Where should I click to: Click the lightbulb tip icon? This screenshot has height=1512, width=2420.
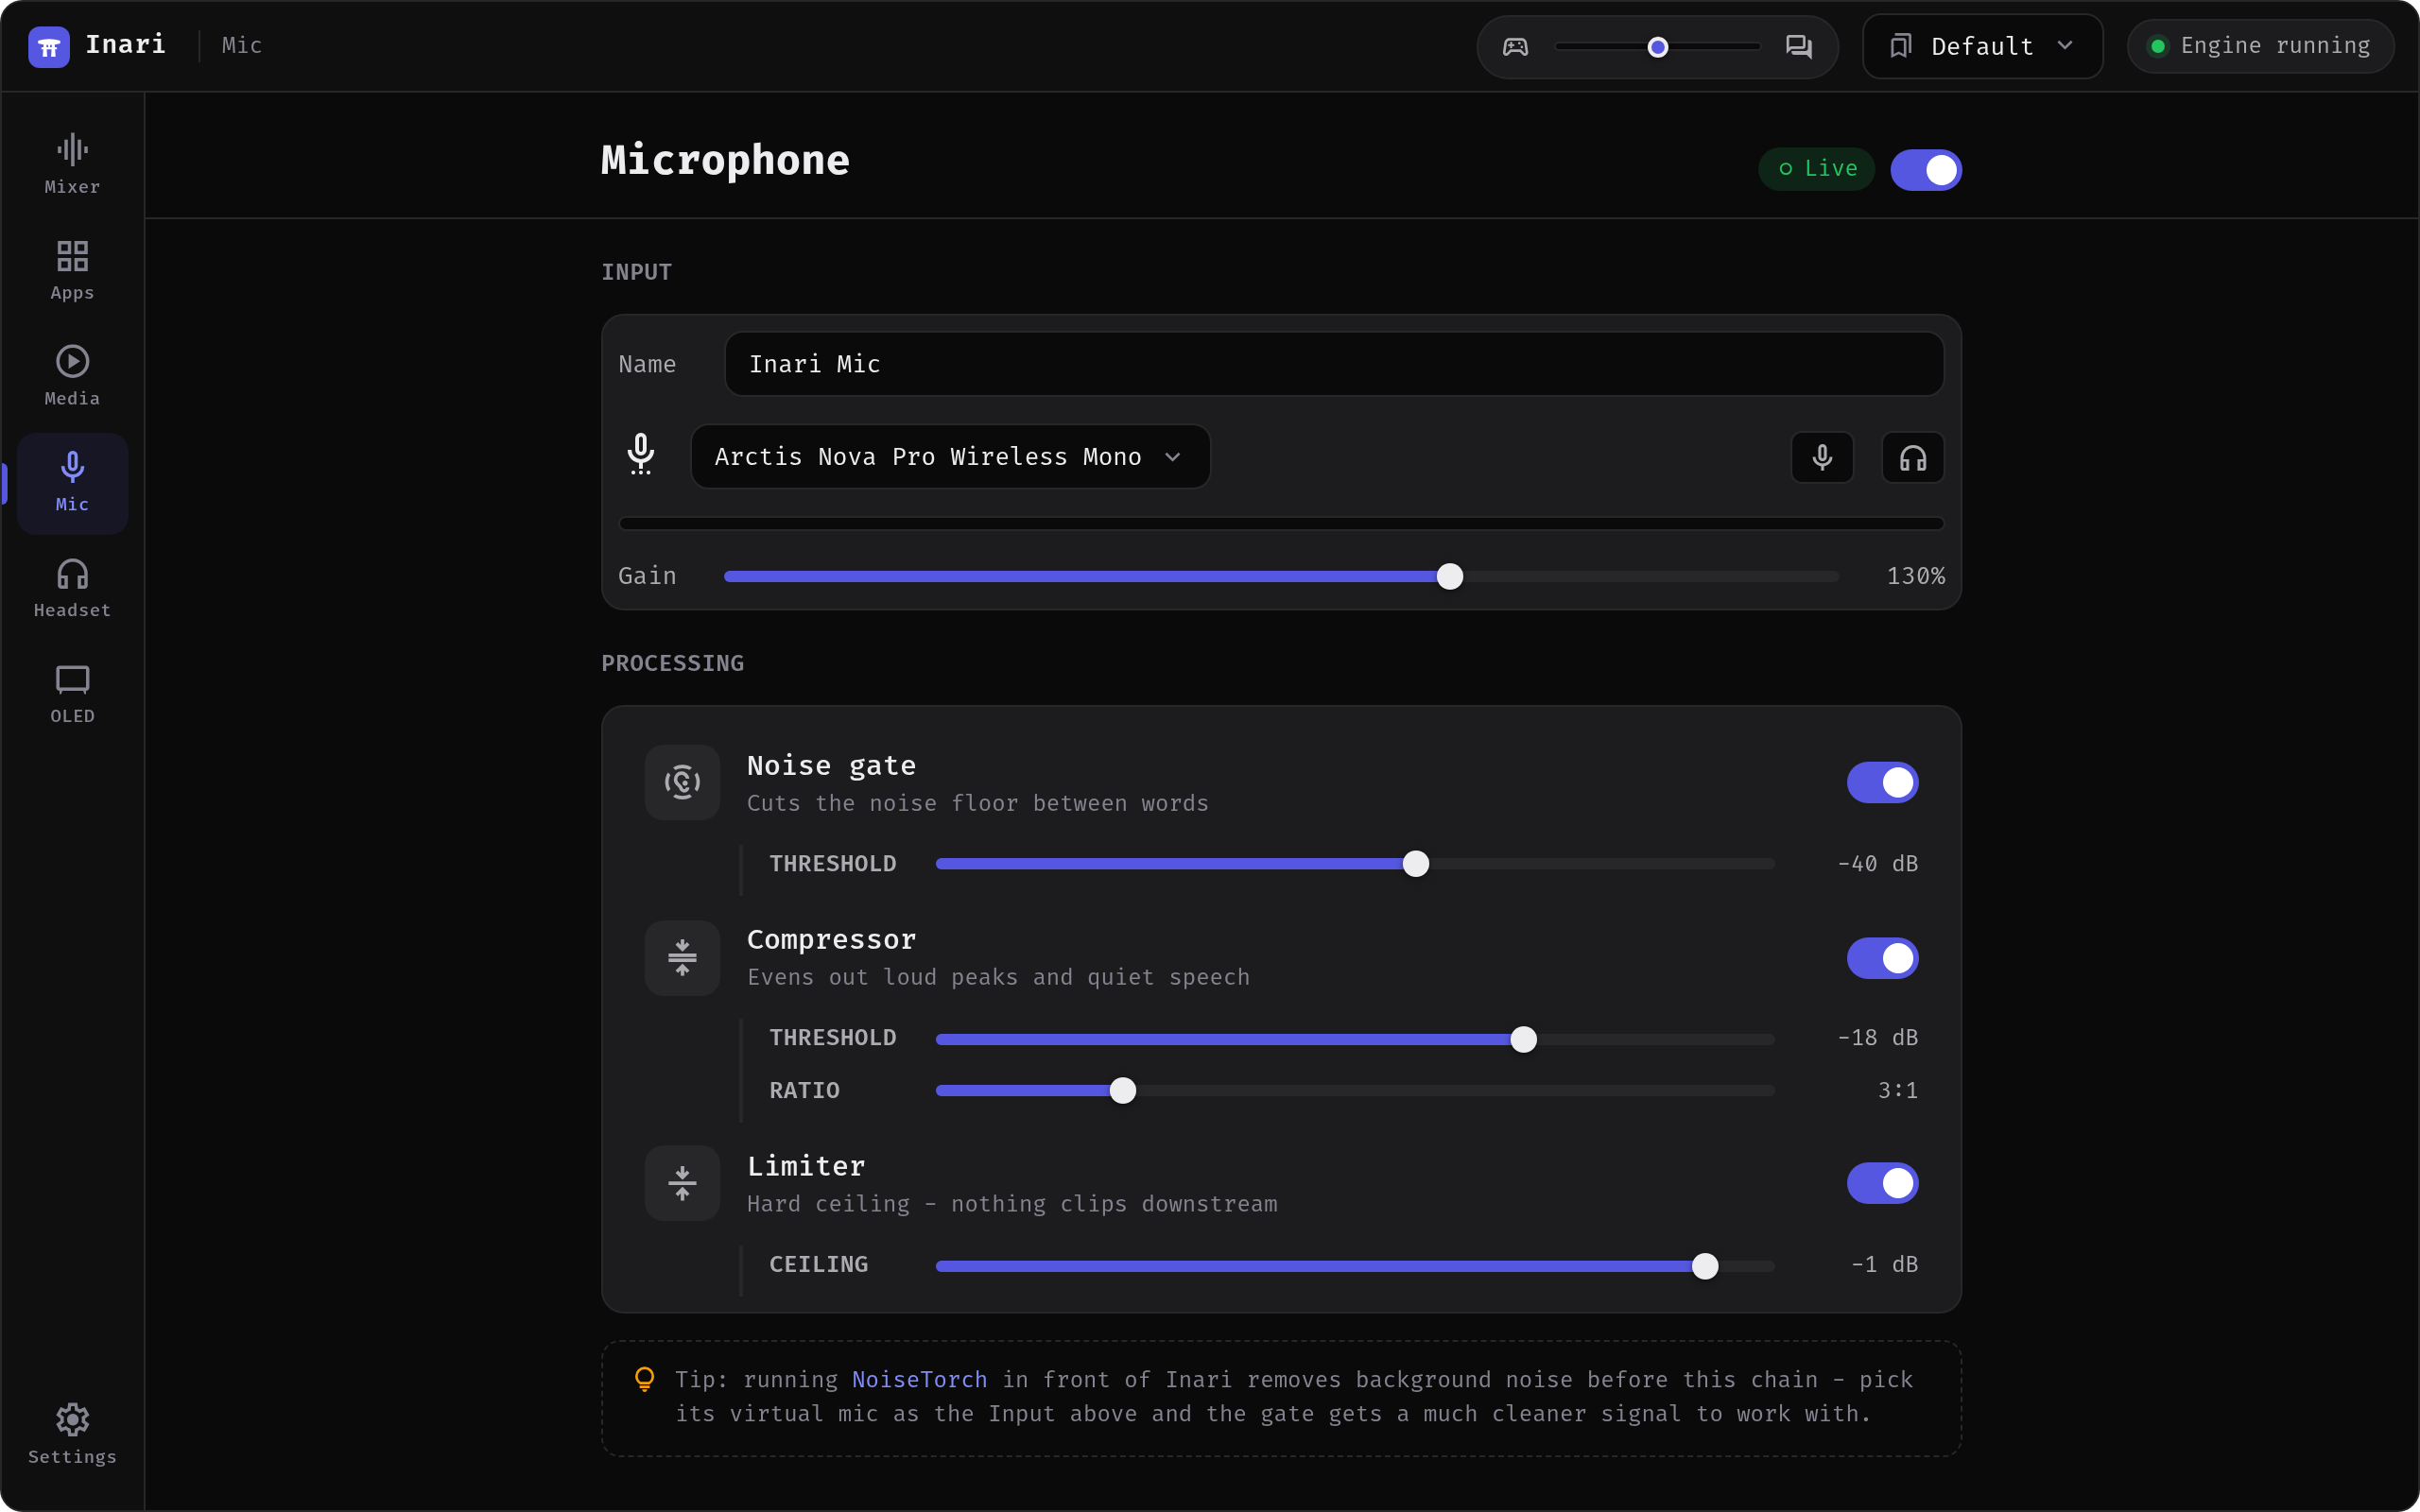645,1380
